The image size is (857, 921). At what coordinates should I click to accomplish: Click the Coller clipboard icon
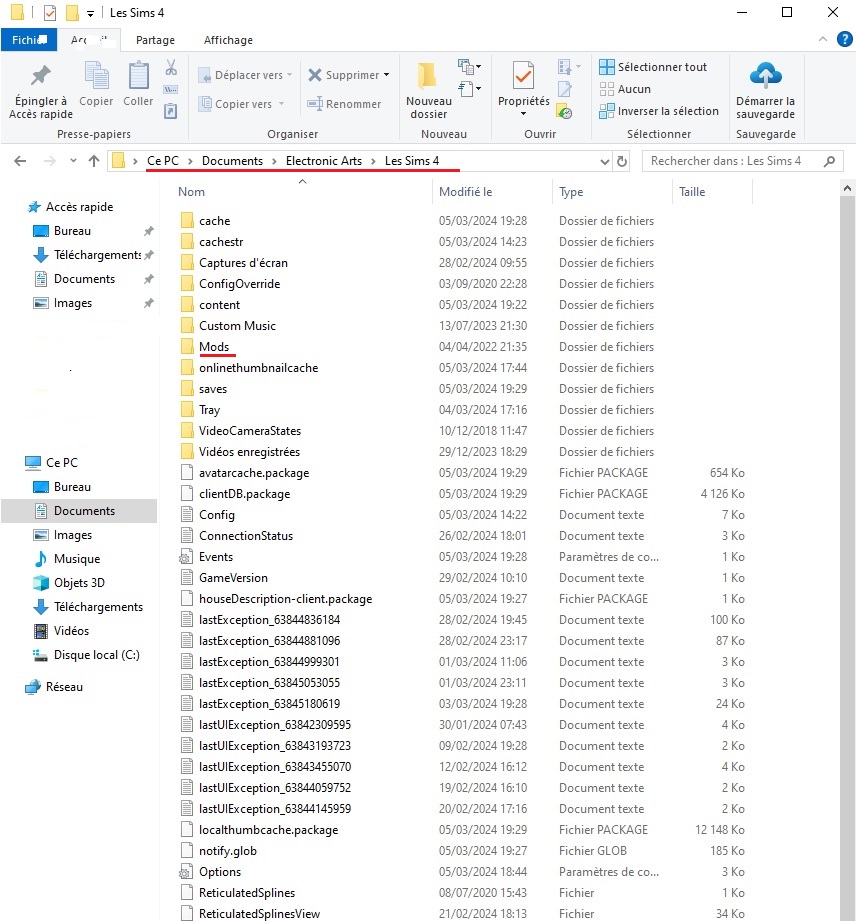click(x=139, y=76)
